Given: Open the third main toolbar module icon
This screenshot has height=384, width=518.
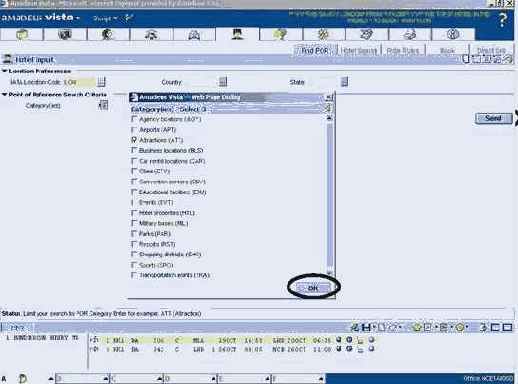Looking at the screenshot, I should point(108,34).
